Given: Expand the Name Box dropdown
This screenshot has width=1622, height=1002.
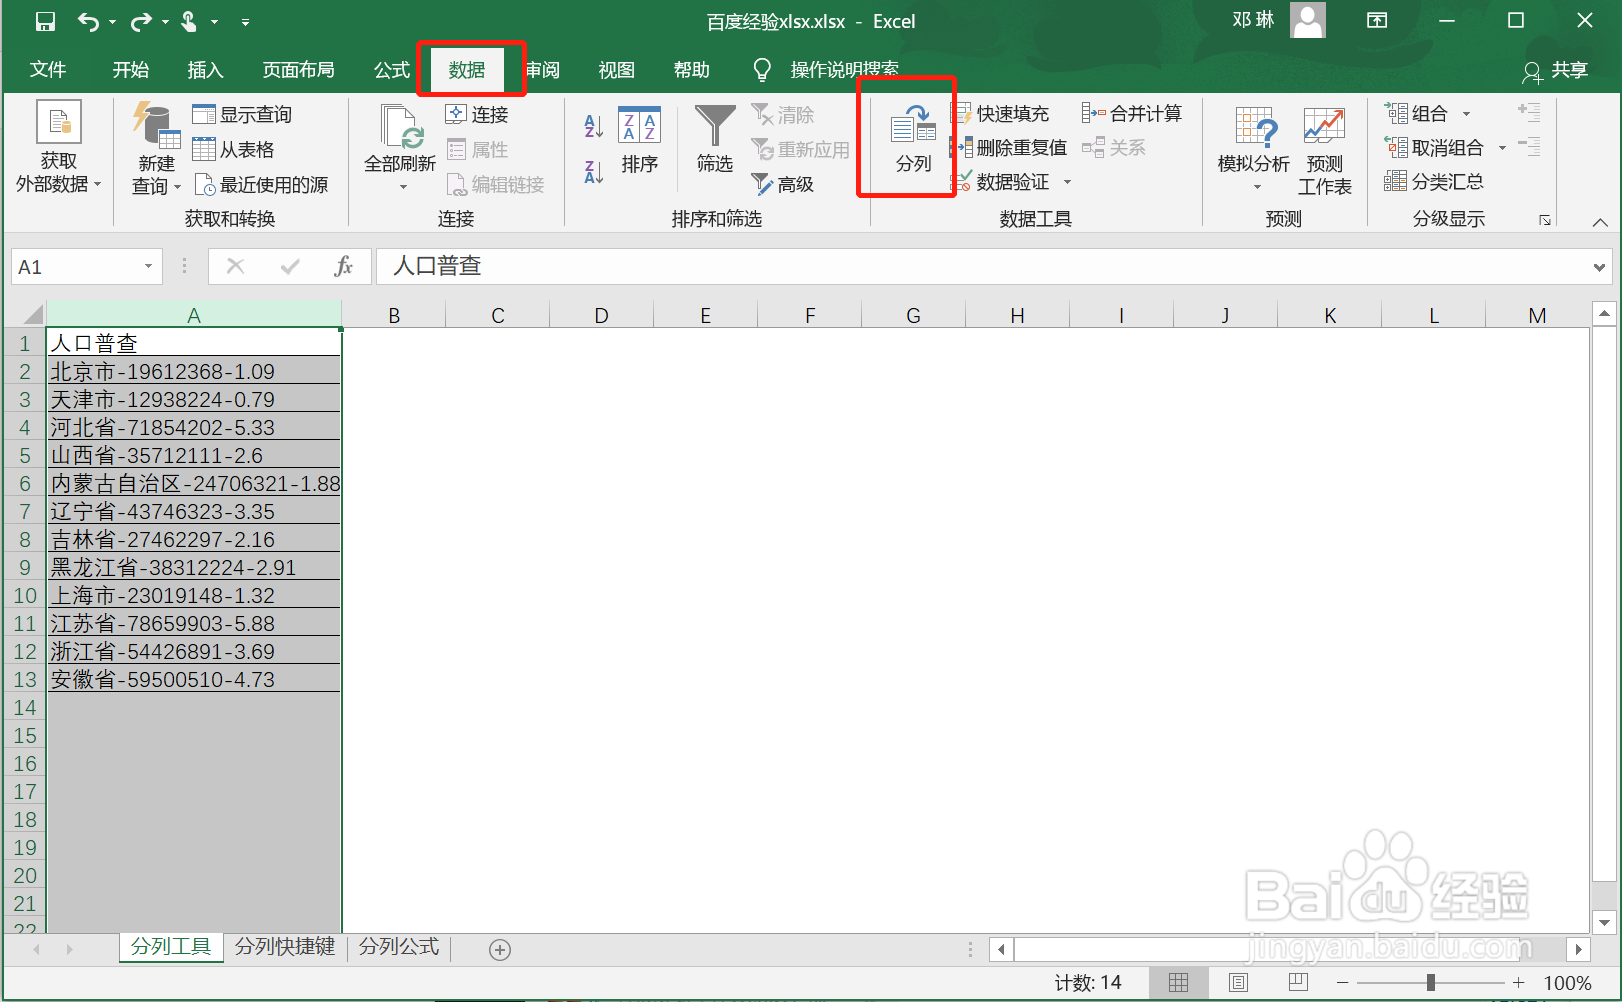Looking at the screenshot, I should [148, 266].
